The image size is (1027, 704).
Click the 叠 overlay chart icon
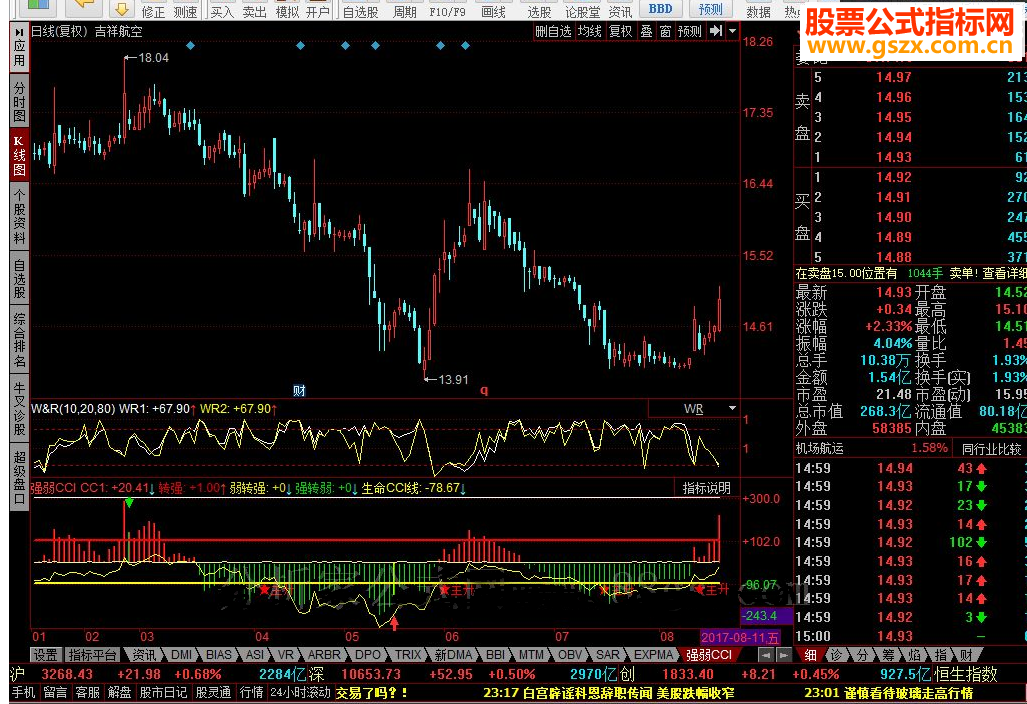[x=646, y=31]
